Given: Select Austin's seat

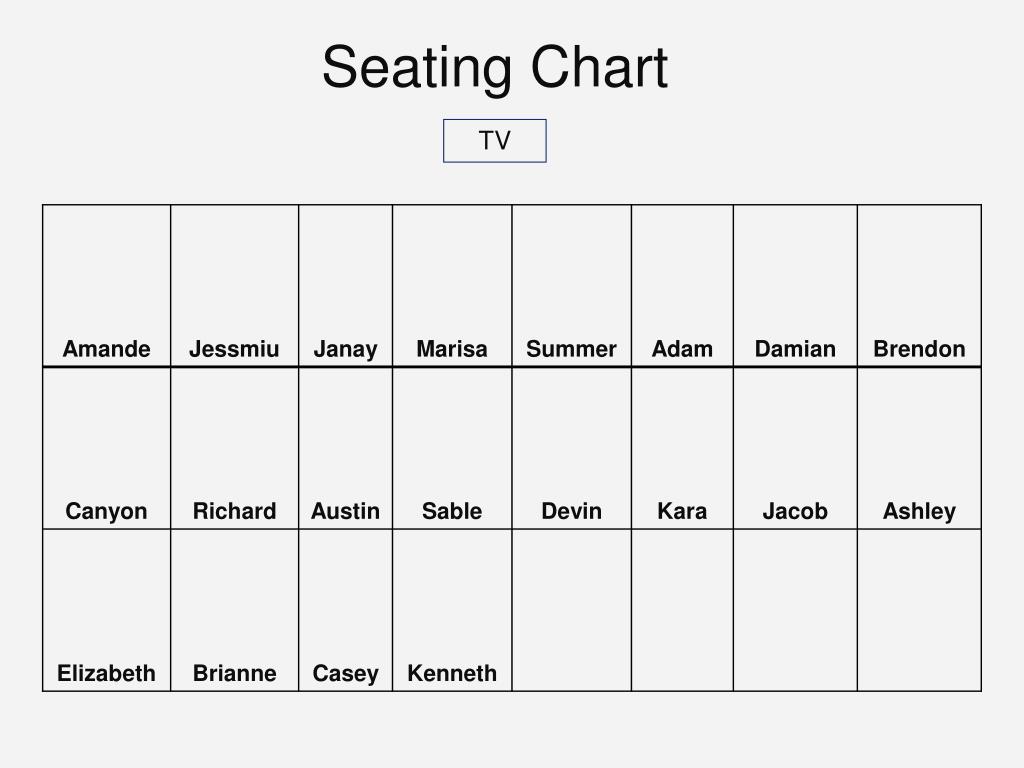Looking at the screenshot, I should coord(345,448).
